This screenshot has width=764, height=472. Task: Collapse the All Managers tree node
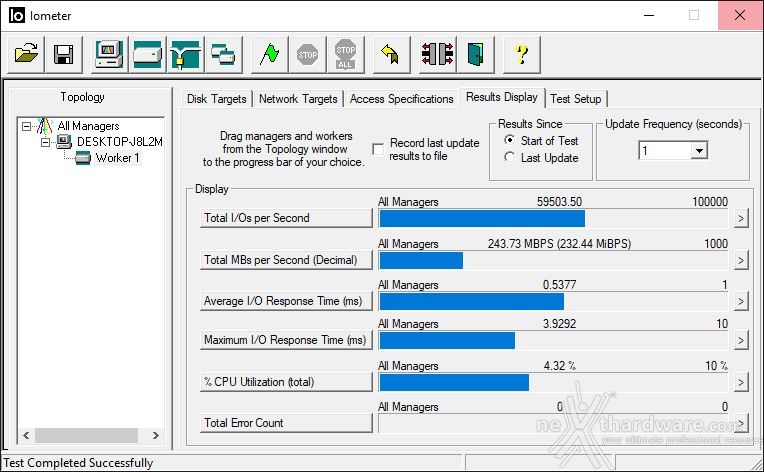pos(26,127)
